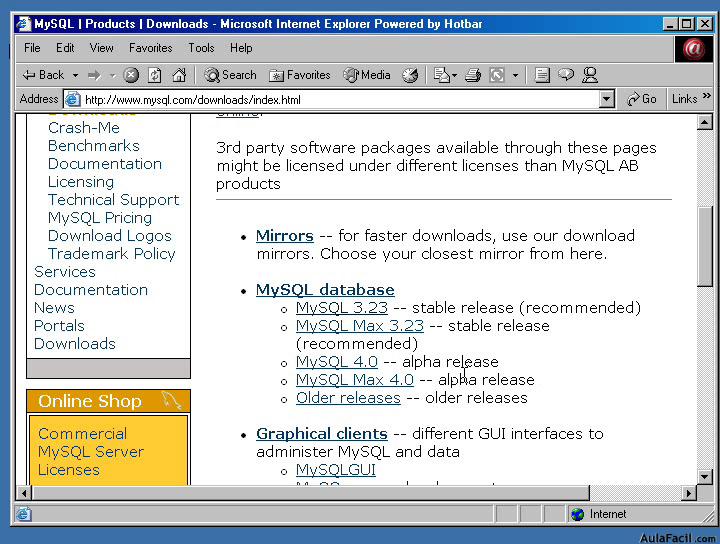
Task: Open Downloads in the sidebar
Action: click(x=75, y=343)
